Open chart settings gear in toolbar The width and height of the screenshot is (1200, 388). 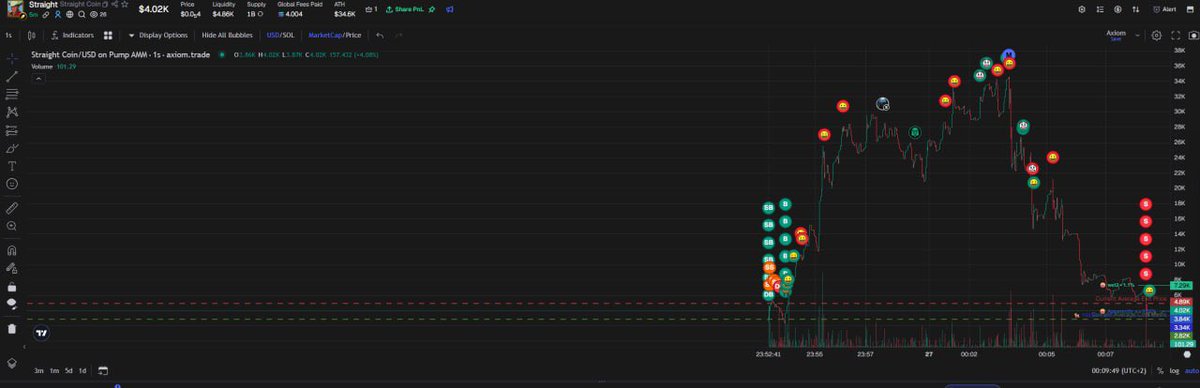pyautogui.click(x=1156, y=35)
